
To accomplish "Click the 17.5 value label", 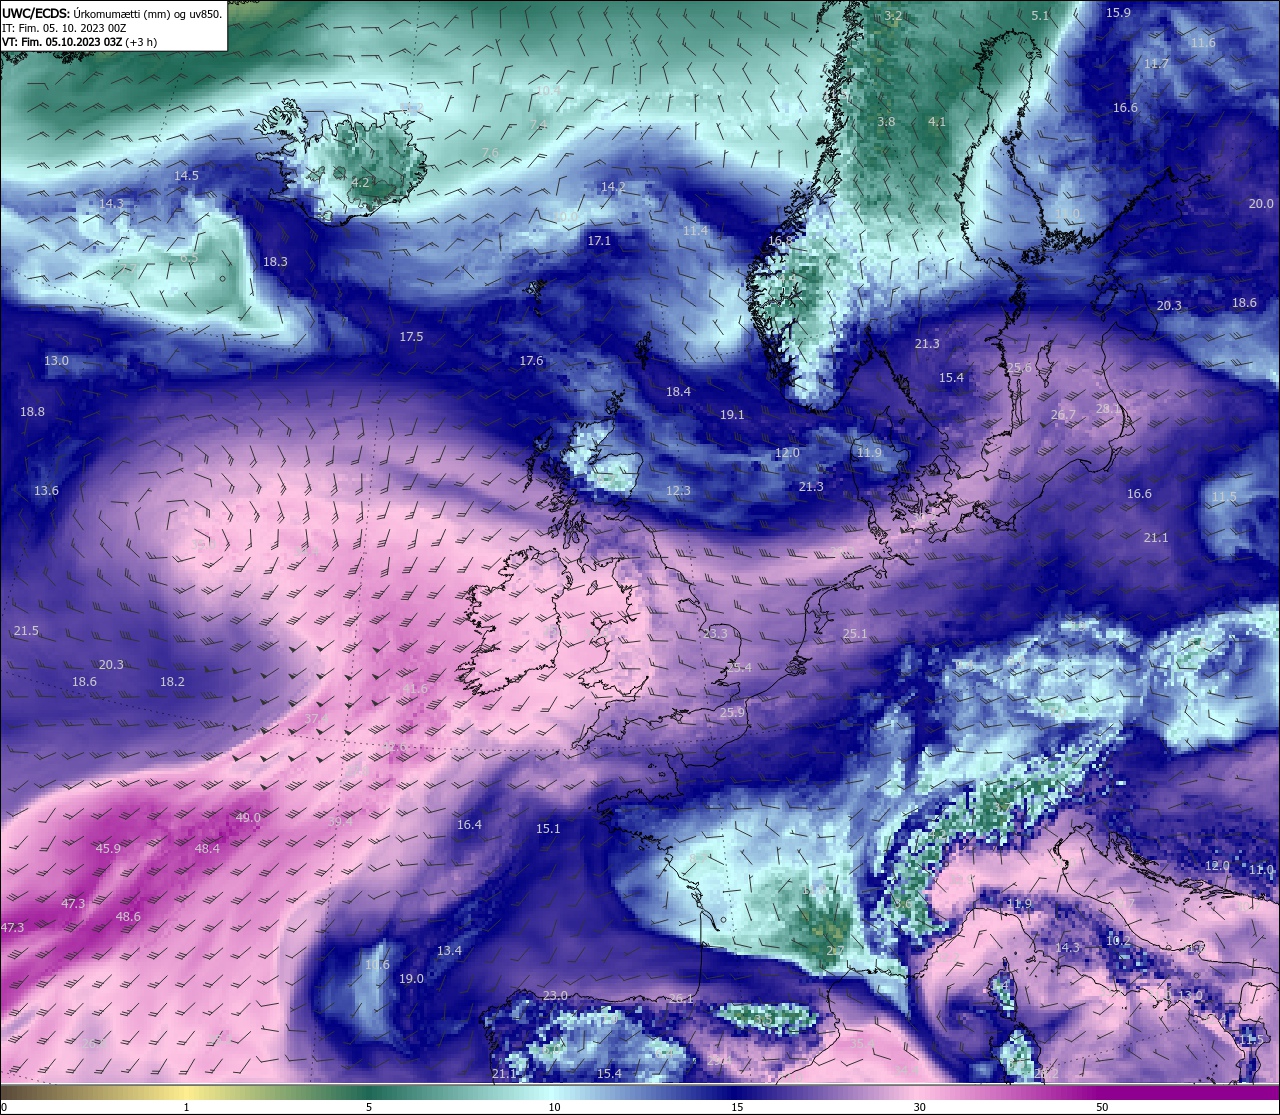I will click(x=411, y=337).
